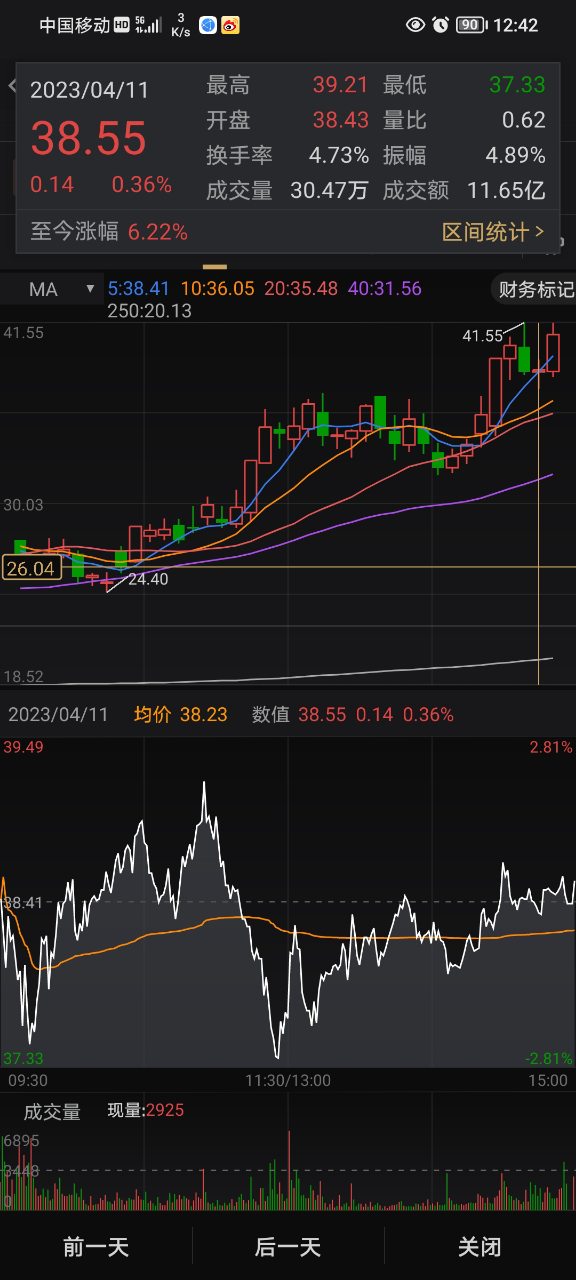Tap the 财务标记 financial markers button
Screen dimensions: 576x1280
click(536, 290)
